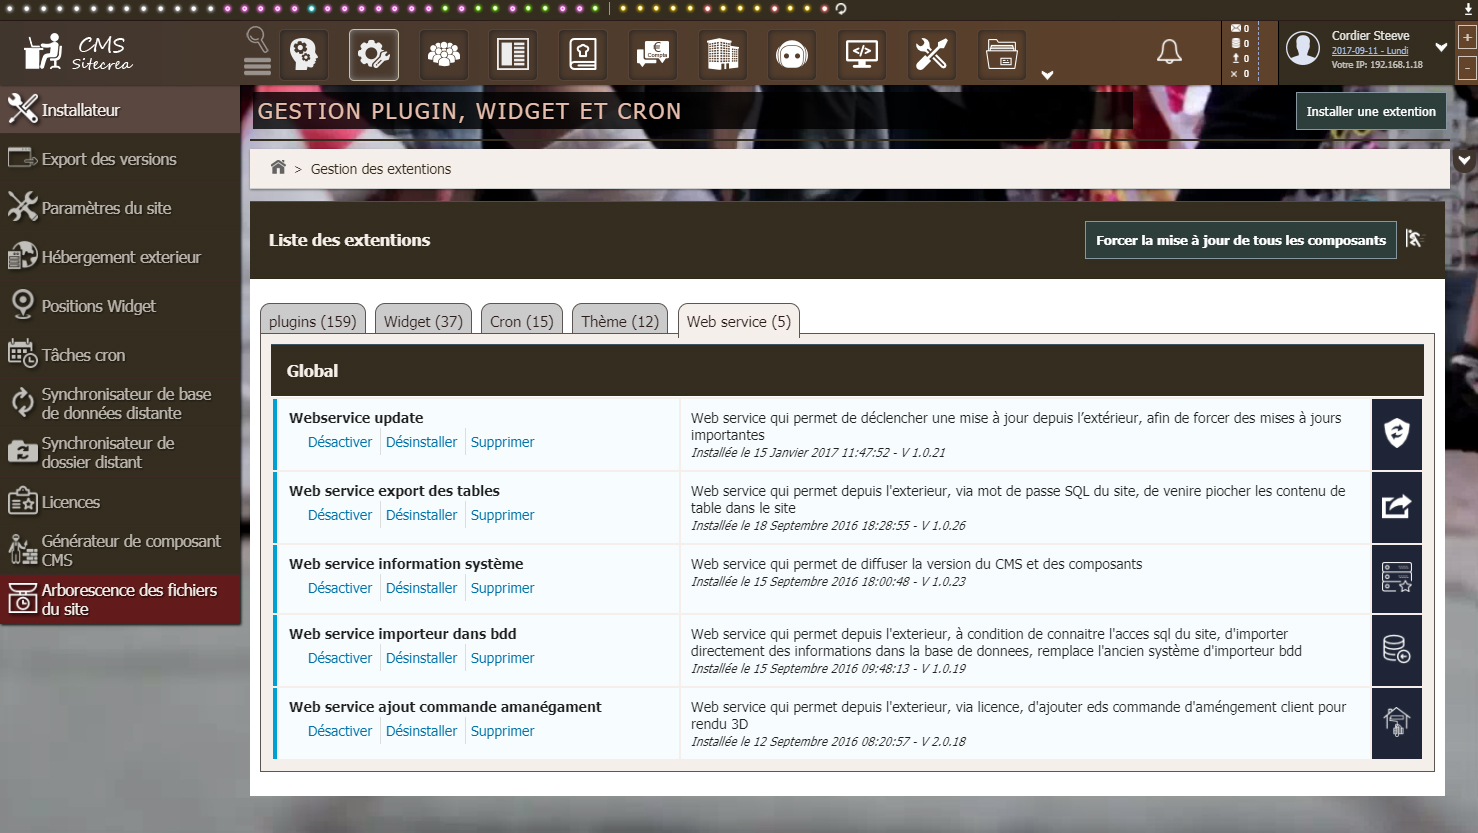Open the code monitor developer icon

point(861,54)
